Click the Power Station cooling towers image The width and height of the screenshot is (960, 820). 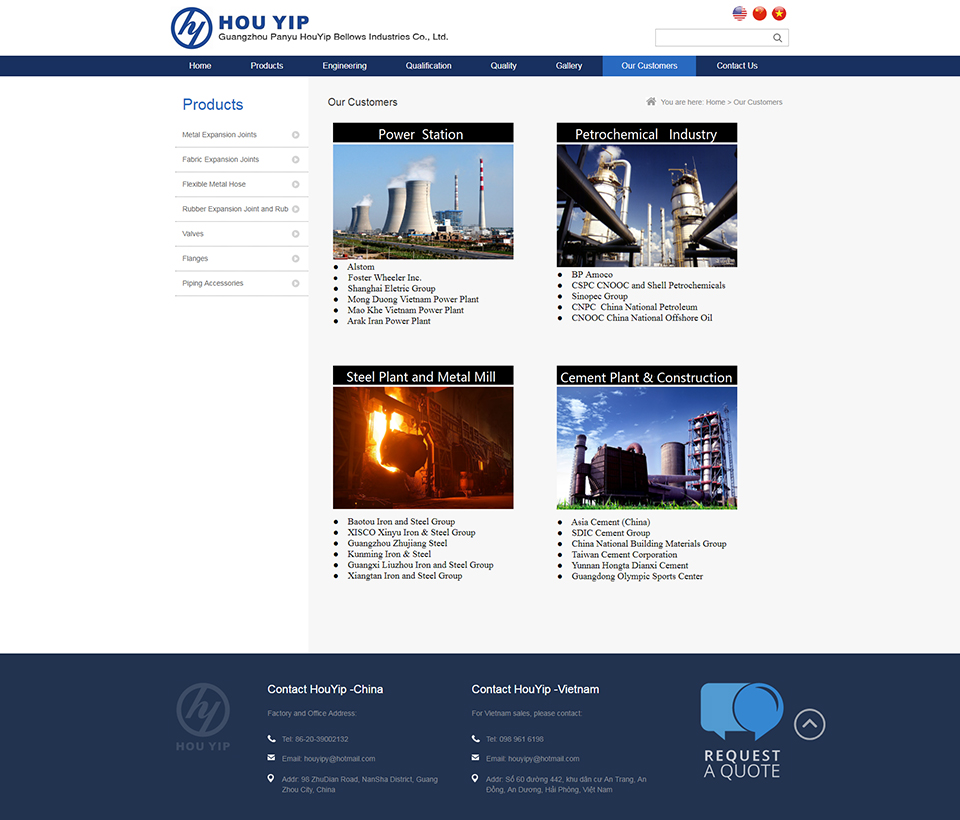point(423,201)
